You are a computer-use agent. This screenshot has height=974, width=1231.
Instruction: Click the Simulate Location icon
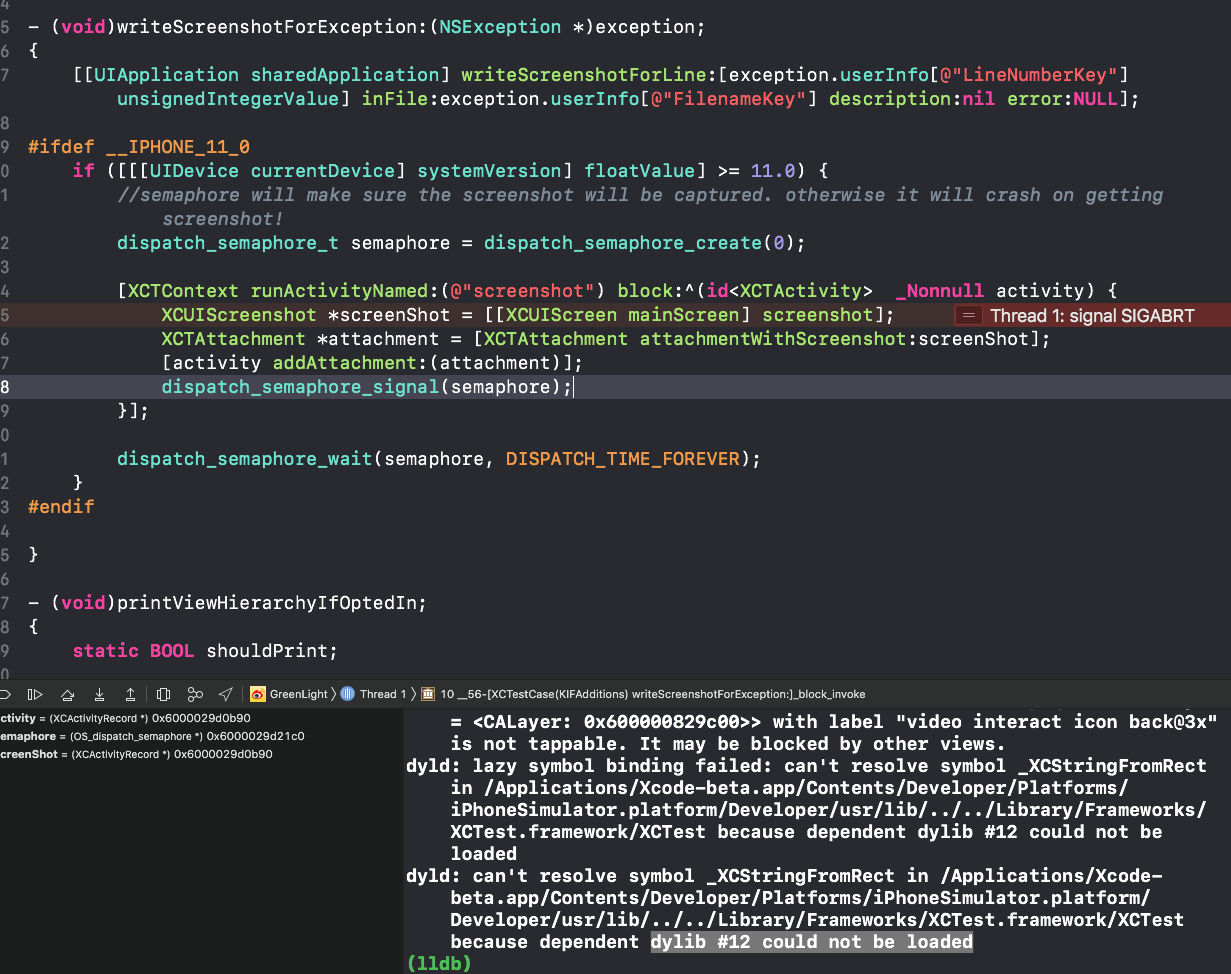[x=224, y=694]
